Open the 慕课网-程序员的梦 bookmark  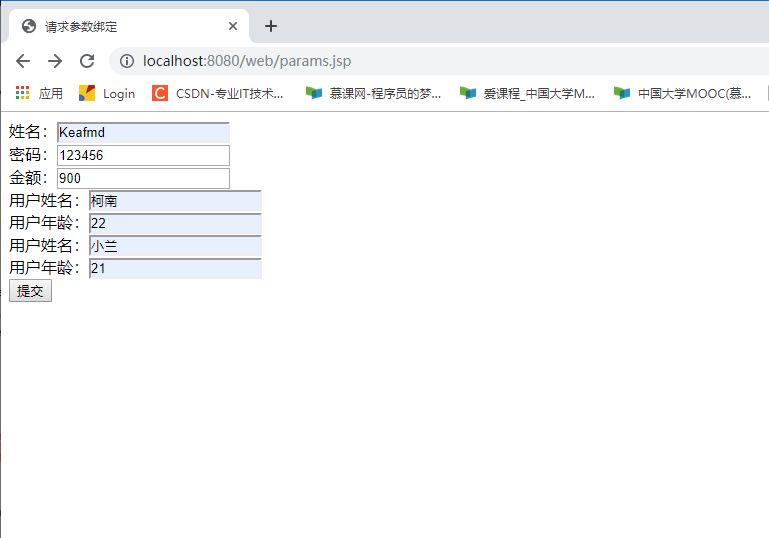click(x=373, y=93)
